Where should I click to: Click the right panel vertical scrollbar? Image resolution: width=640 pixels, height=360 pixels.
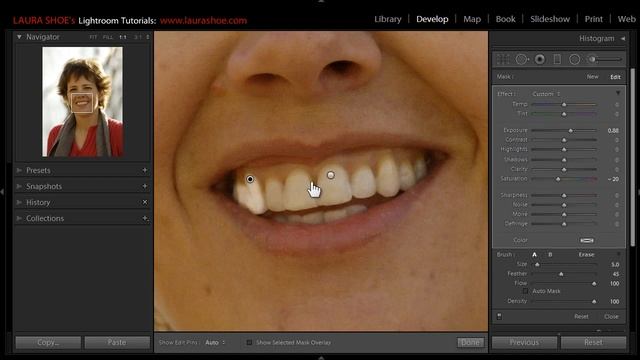pos(633,157)
